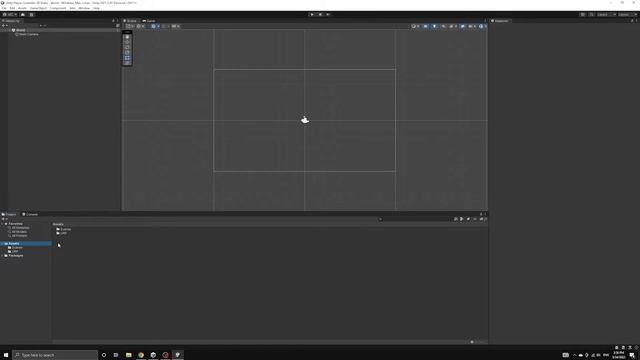The height and width of the screenshot is (360, 640).
Task: Toggle Gizmos in Scene toolbar
Action: 482,26
